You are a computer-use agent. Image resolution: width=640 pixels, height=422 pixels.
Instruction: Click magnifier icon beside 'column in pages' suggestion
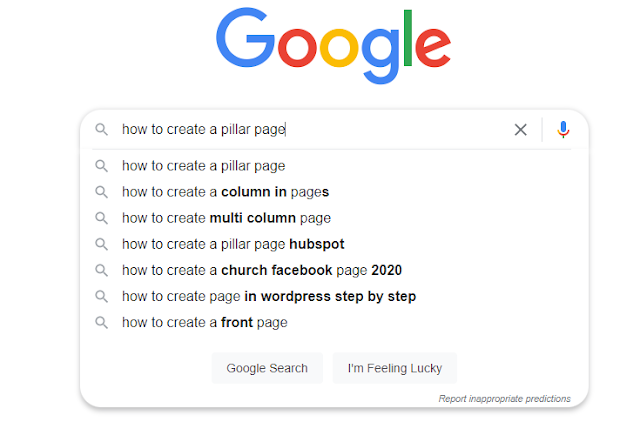point(101,191)
